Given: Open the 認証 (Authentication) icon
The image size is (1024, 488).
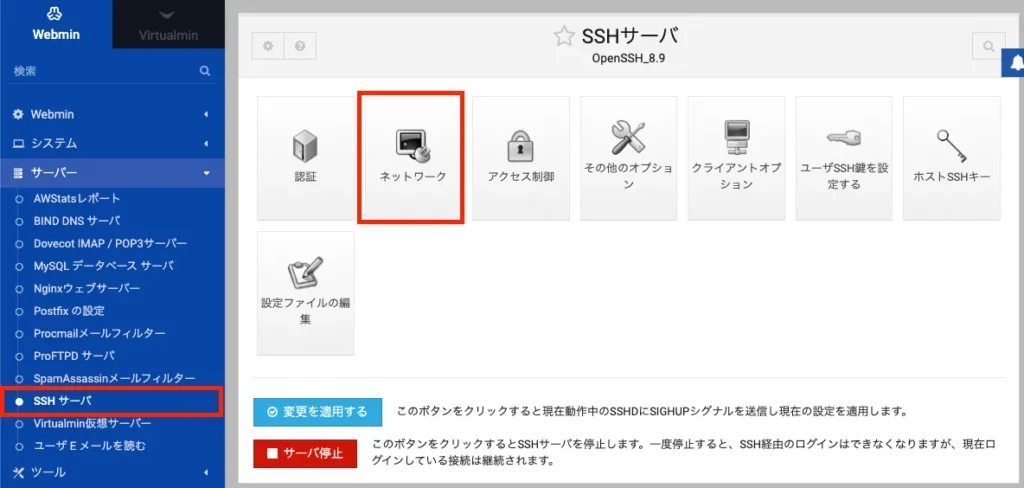Looking at the screenshot, I should [305, 157].
